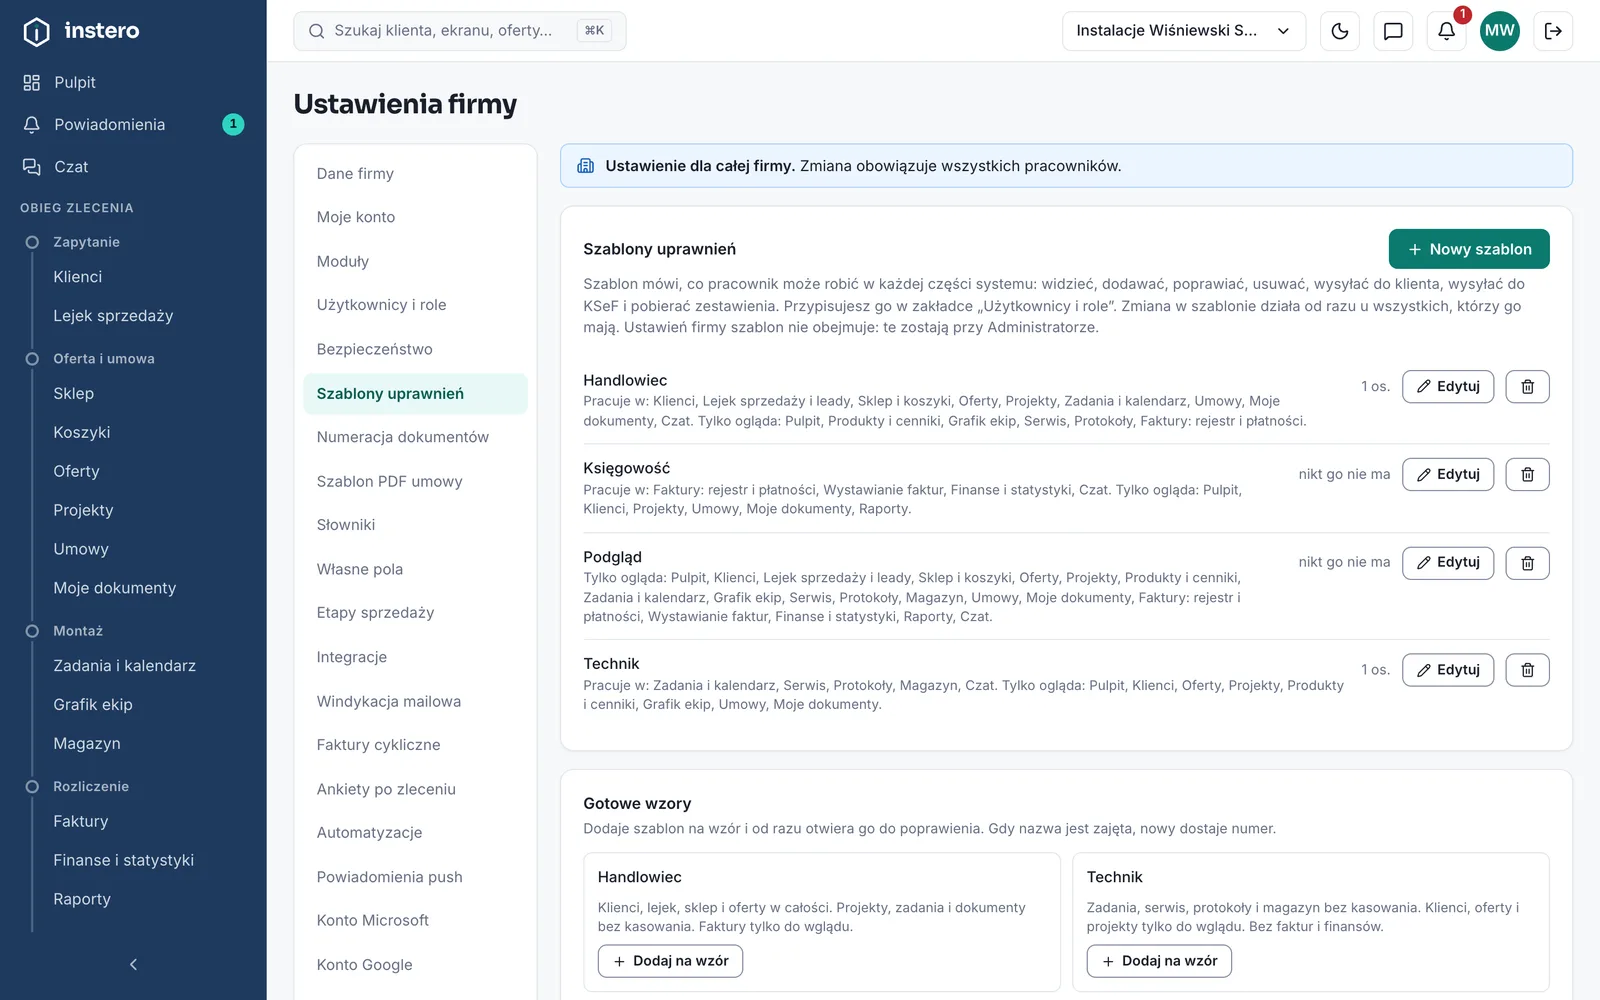Open the Integracje settings section
This screenshot has height=1000, width=1600.
point(415,657)
